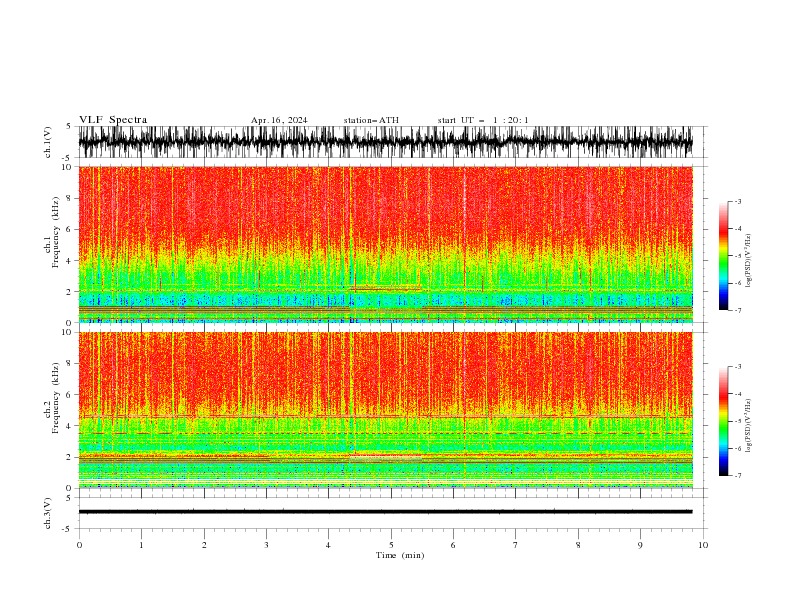This screenshot has width=792, height=612.
Task: Click the '5' volt tick on ch.1 waveform
Action: [69, 126]
